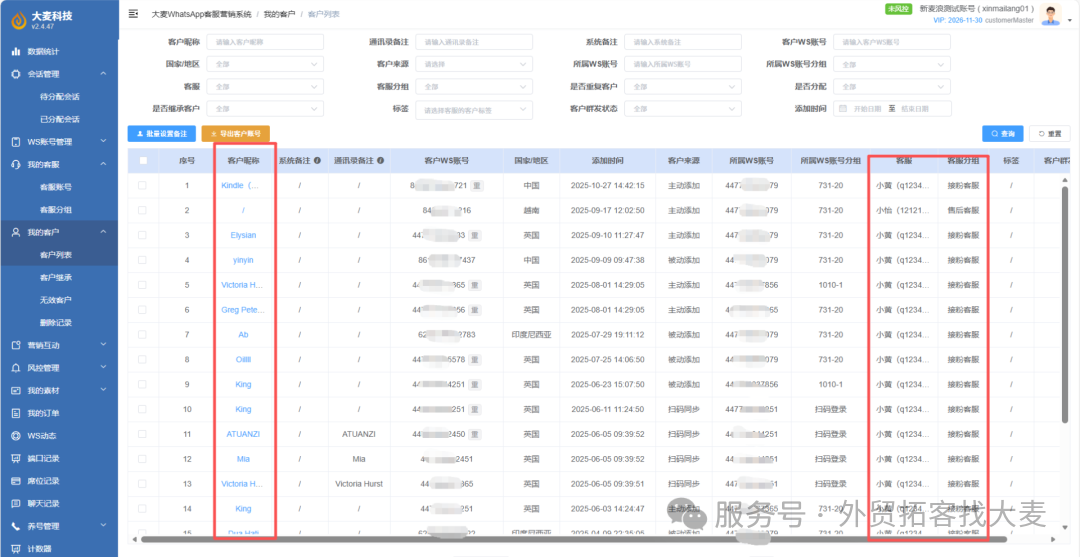
Task: Check the checkbox for row 3 Elysian
Action: pyautogui.click(x=143, y=235)
